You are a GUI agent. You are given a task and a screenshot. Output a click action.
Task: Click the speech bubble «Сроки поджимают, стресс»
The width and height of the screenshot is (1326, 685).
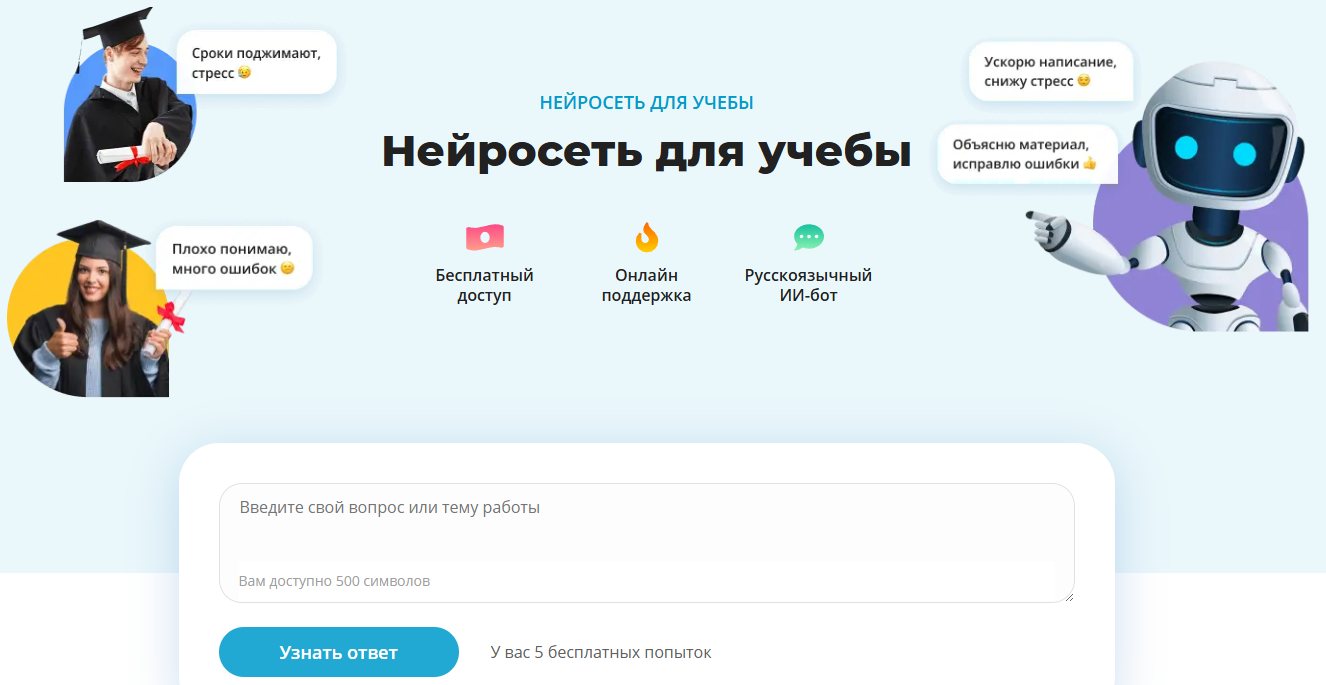coord(255,62)
